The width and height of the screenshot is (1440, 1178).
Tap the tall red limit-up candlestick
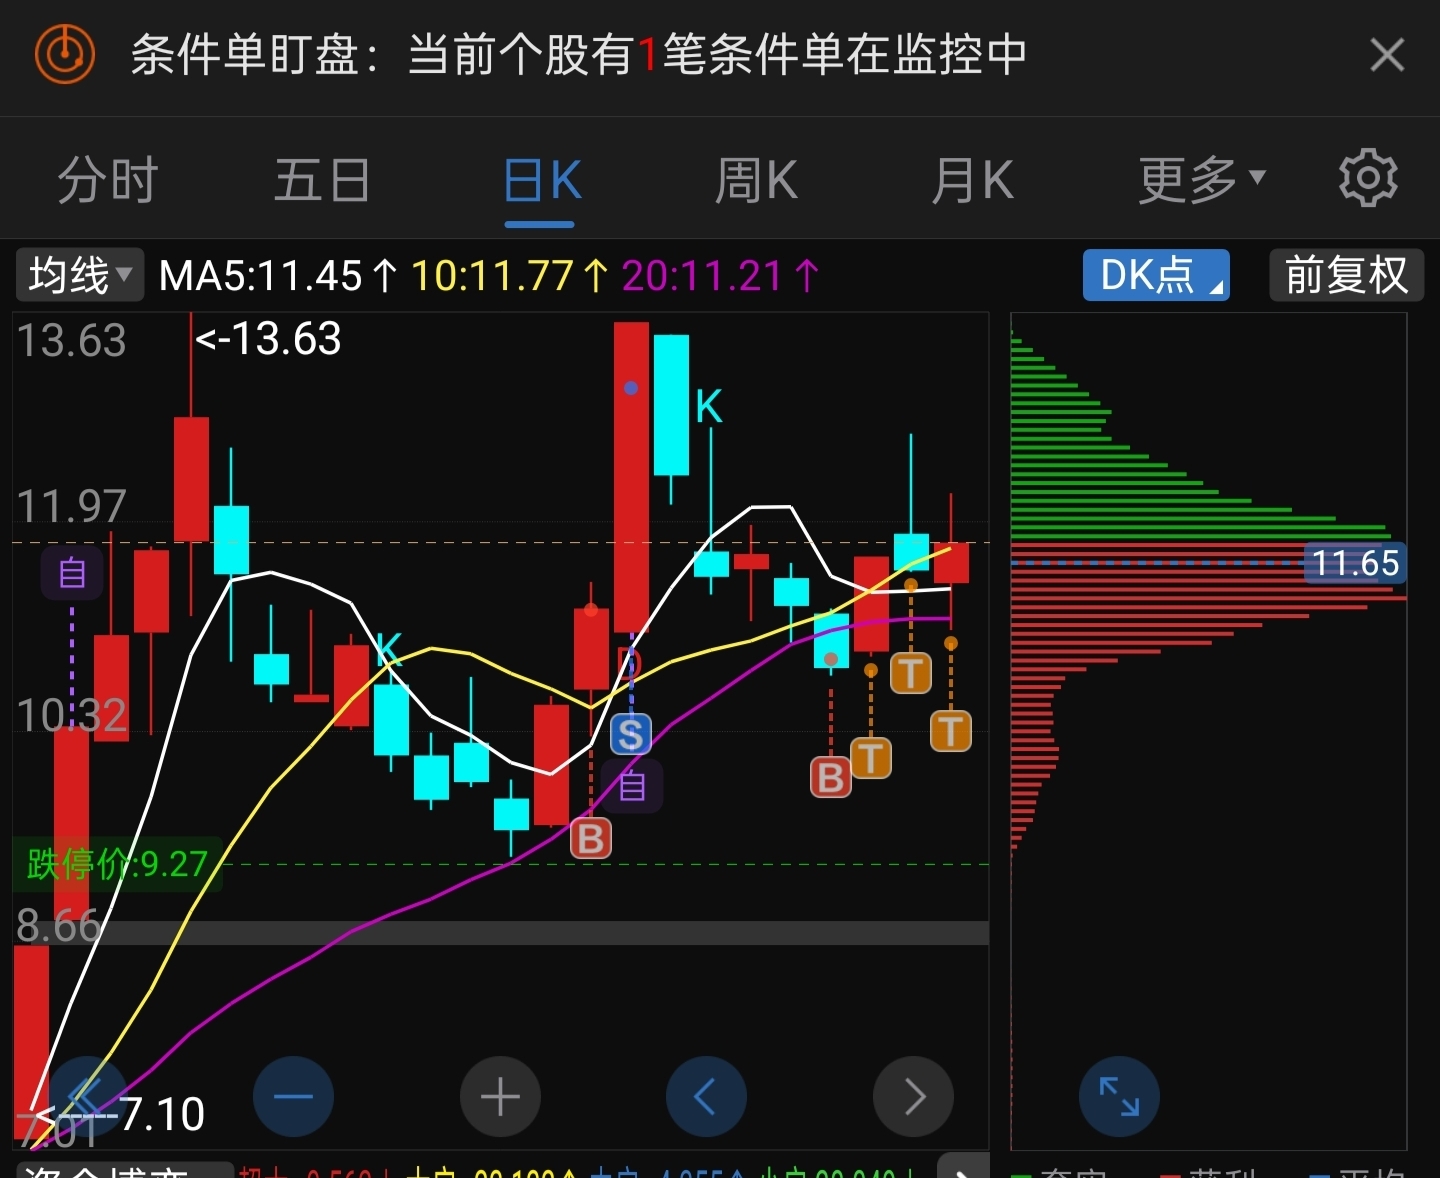(631, 477)
